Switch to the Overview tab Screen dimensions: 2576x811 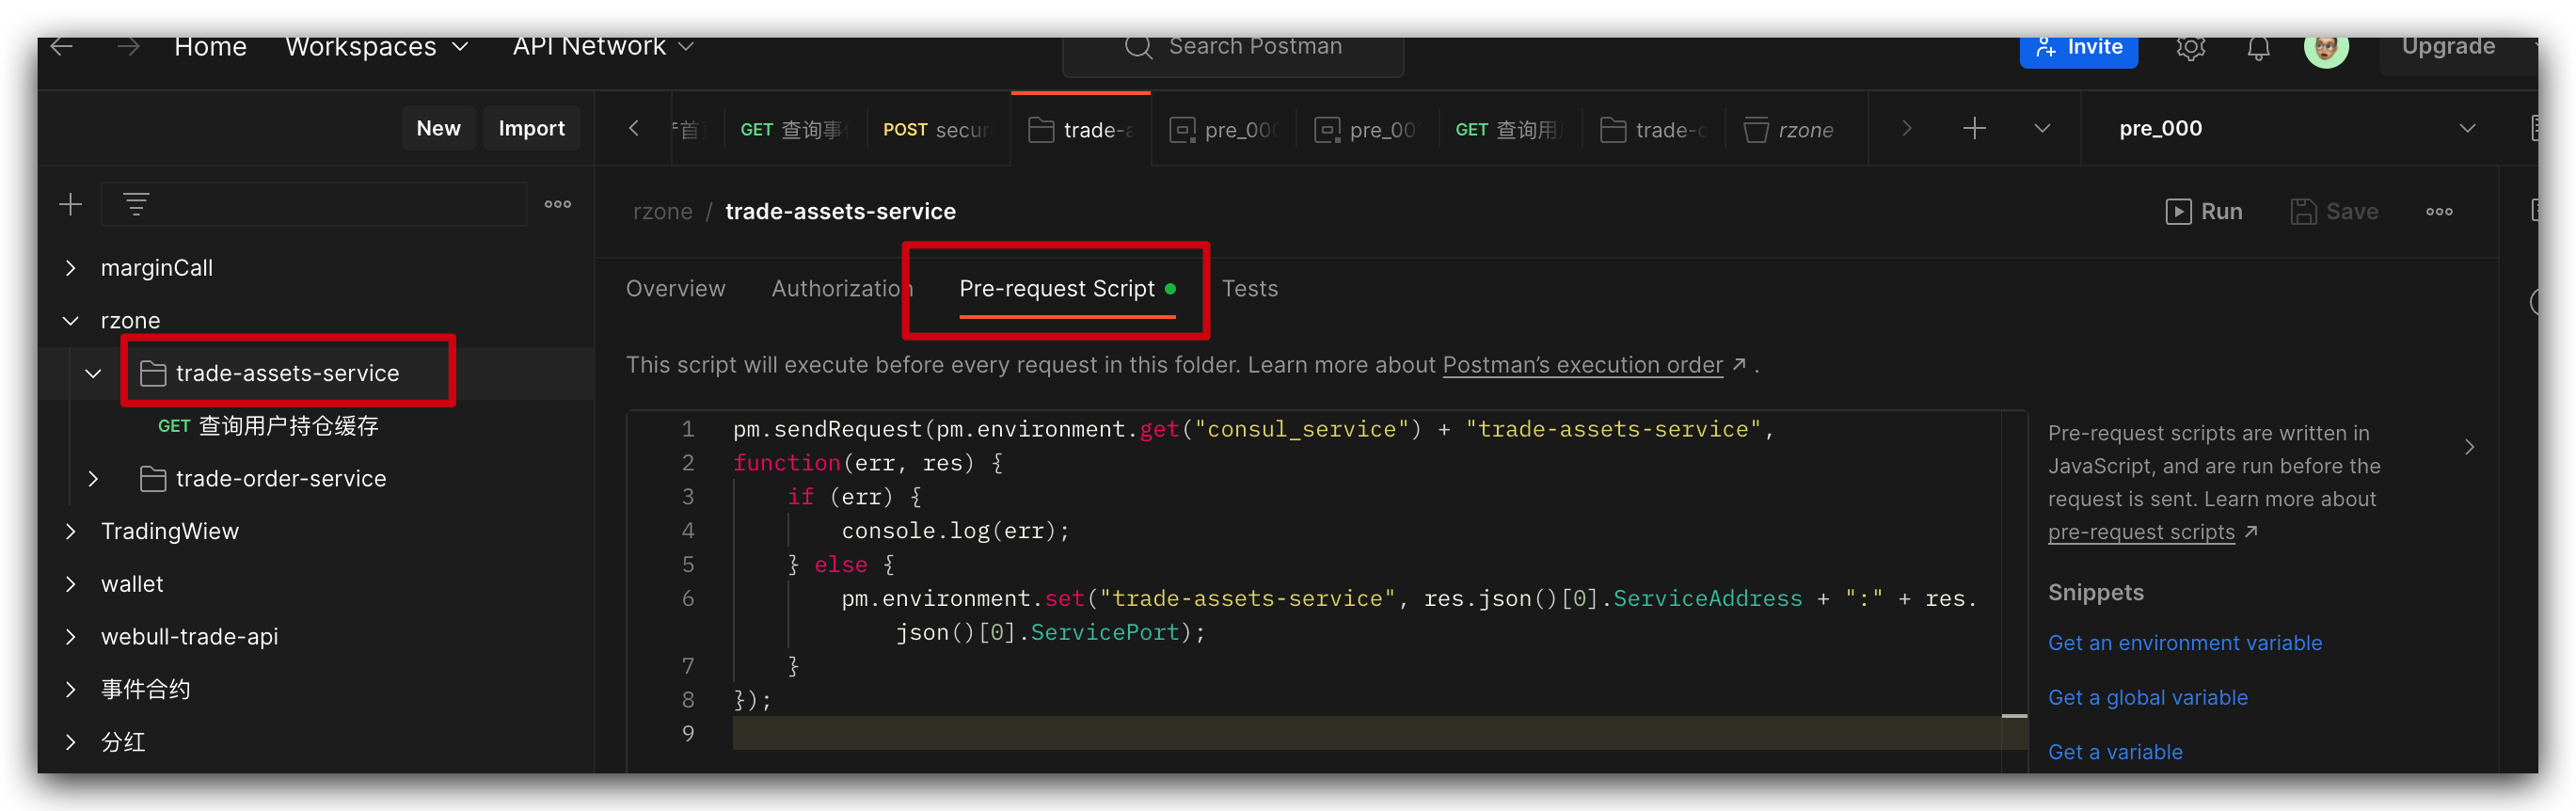click(x=676, y=289)
